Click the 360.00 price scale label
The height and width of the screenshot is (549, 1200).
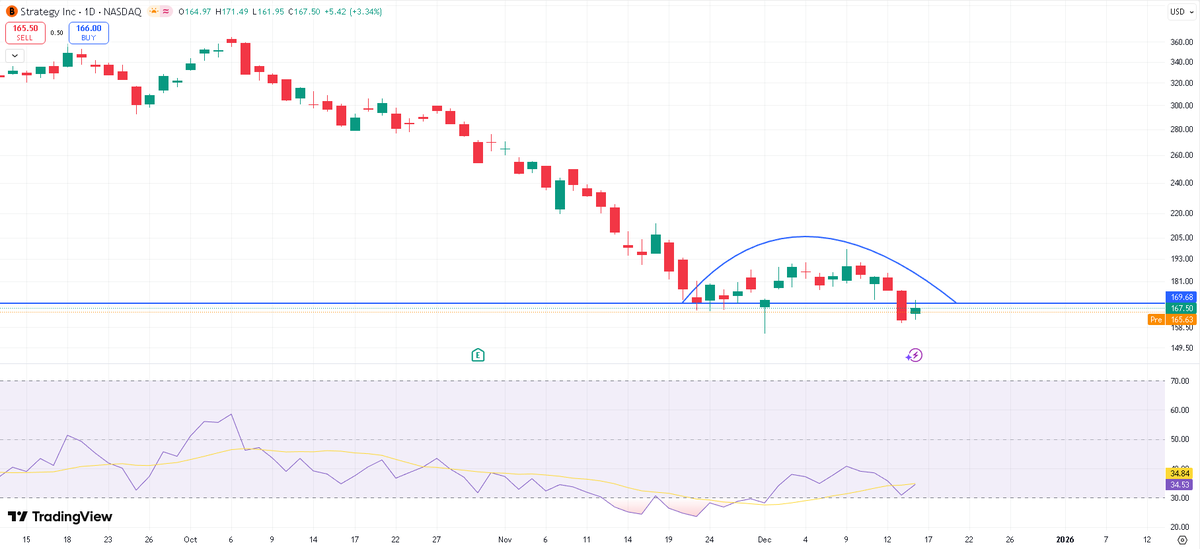(x=1180, y=42)
